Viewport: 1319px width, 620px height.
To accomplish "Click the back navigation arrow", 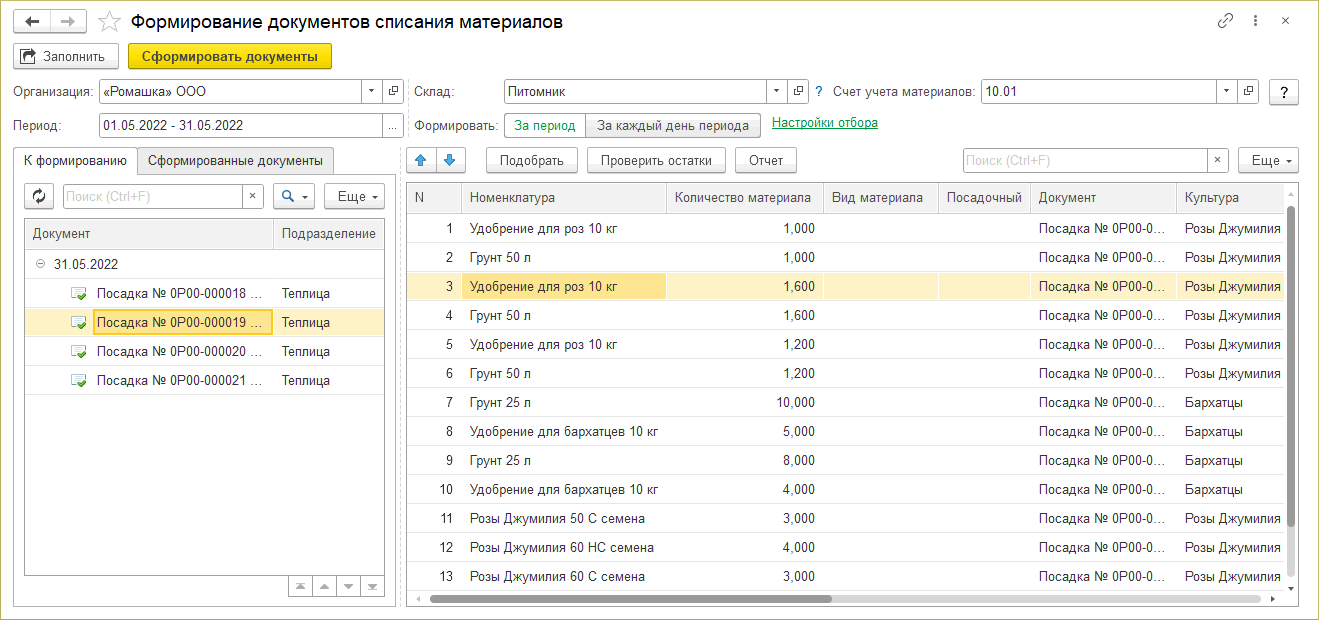I will click(32, 22).
